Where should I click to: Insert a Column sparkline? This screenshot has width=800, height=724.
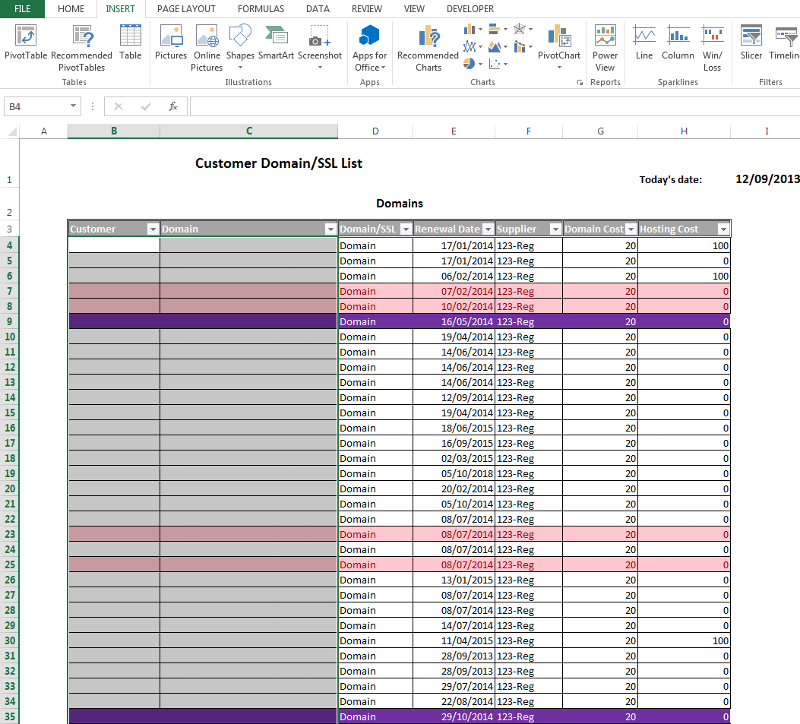(678, 43)
